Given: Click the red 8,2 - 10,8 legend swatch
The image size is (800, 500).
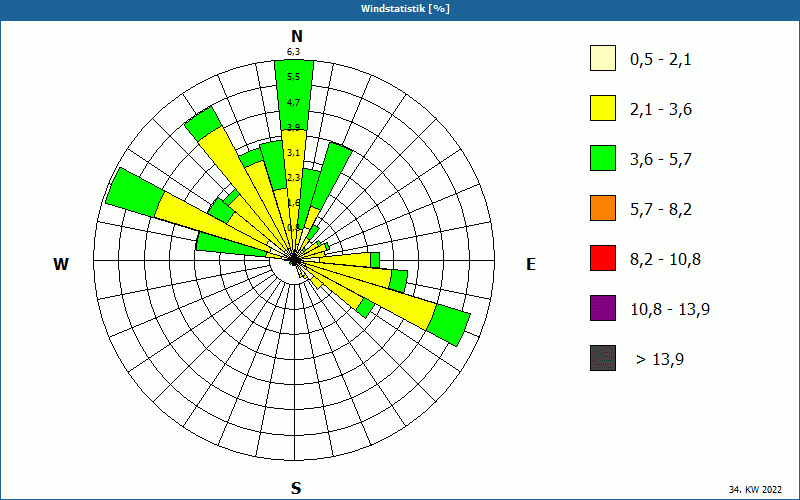Looking at the screenshot, I should point(603,258).
